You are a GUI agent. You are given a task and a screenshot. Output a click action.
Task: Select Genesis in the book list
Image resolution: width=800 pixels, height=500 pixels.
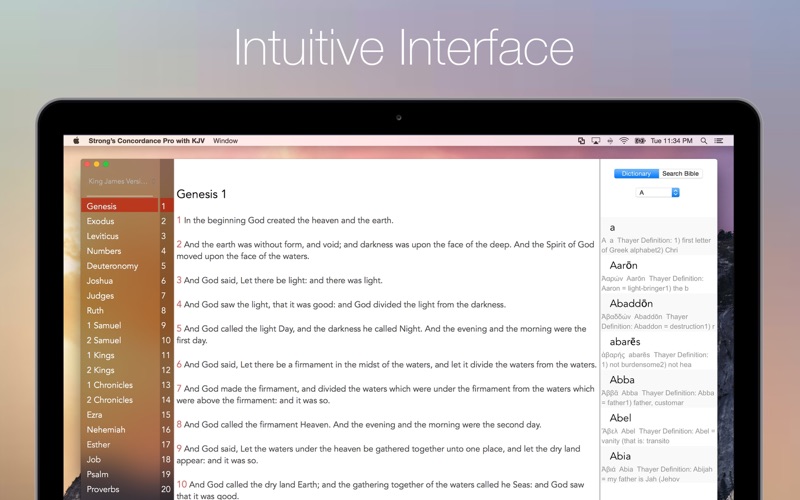coord(120,206)
